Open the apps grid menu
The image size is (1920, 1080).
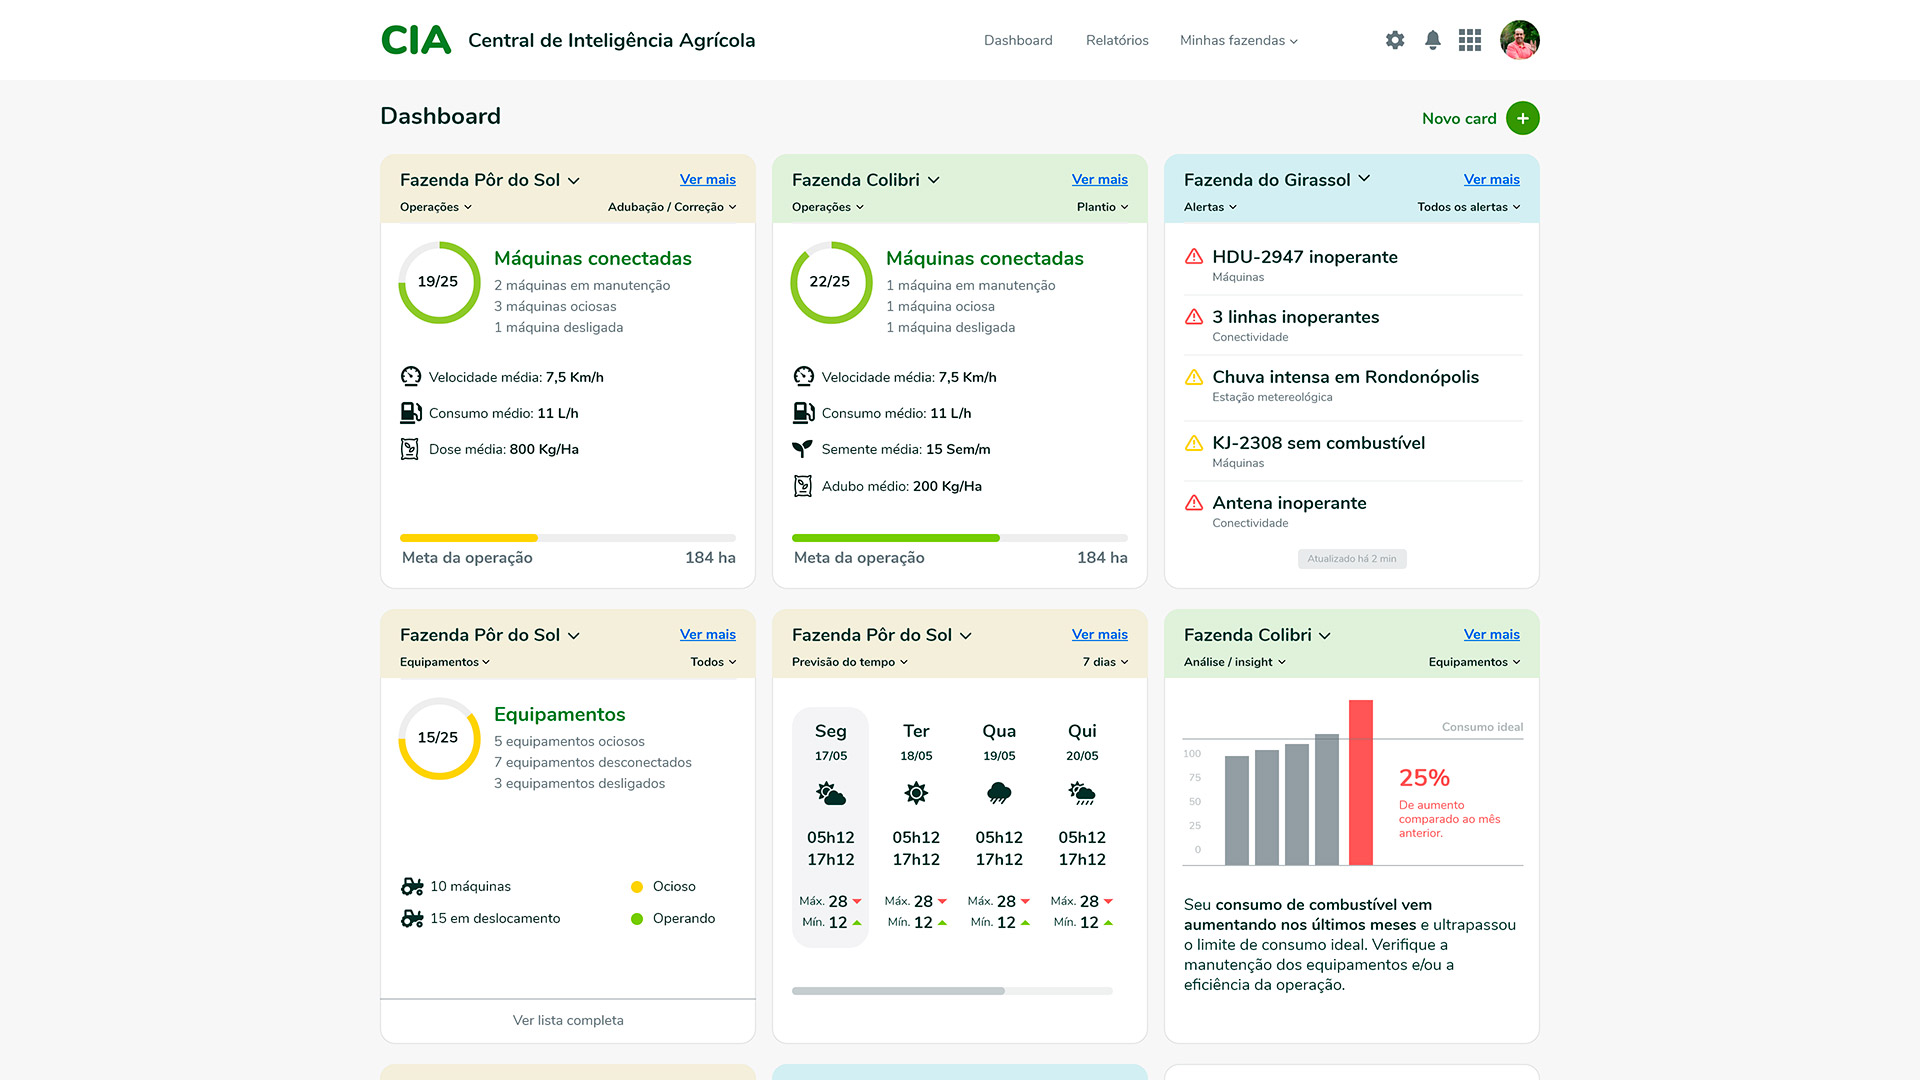(x=1470, y=40)
